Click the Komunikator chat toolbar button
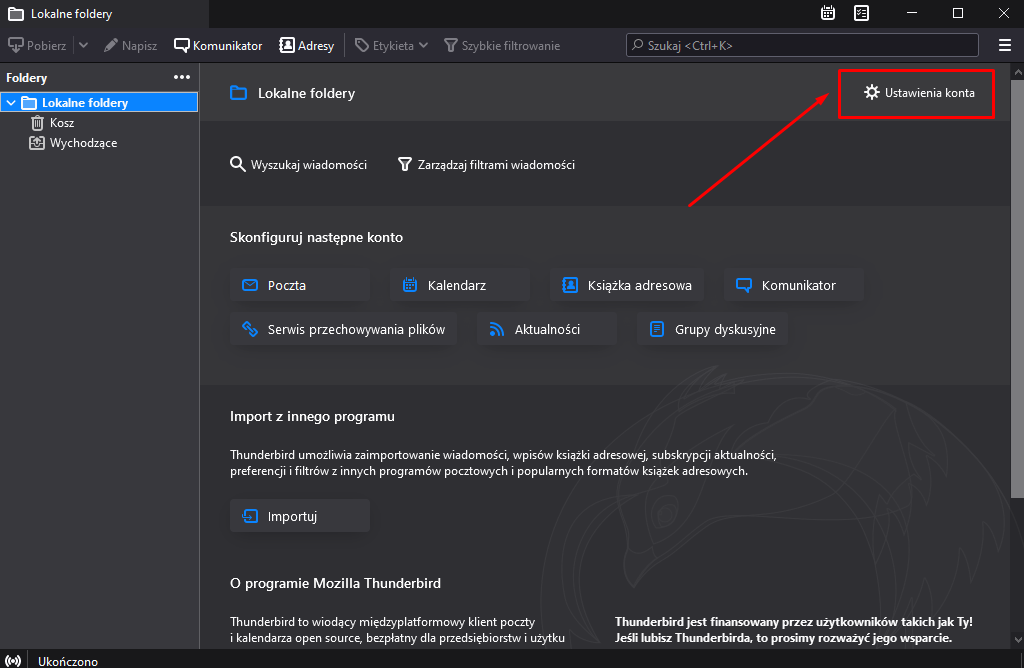 click(x=218, y=45)
